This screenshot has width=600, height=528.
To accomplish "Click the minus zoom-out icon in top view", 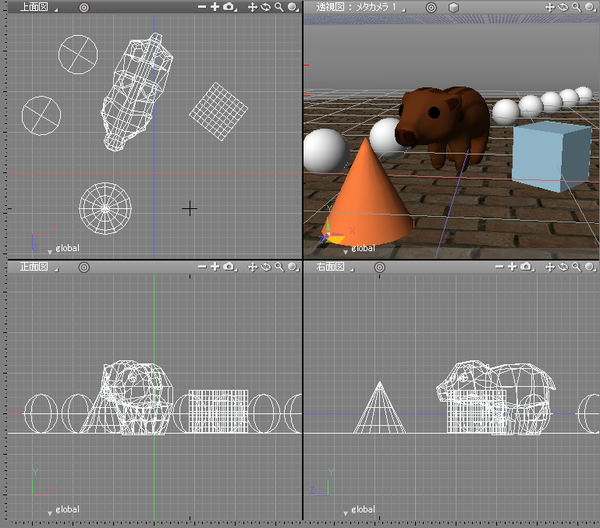I will [x=201, y=6].
